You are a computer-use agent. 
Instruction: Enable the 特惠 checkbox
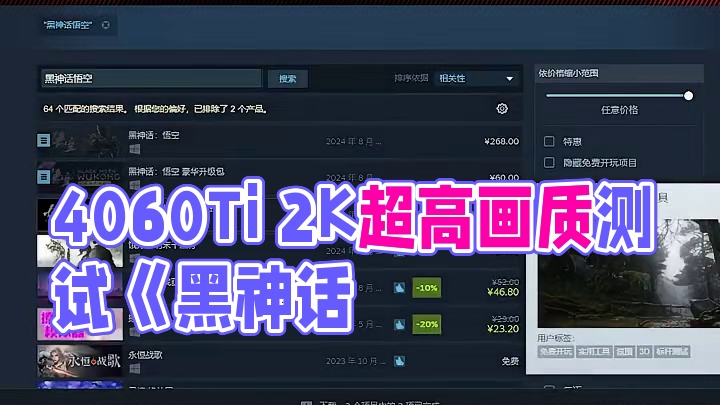click(x=549, y=141)
